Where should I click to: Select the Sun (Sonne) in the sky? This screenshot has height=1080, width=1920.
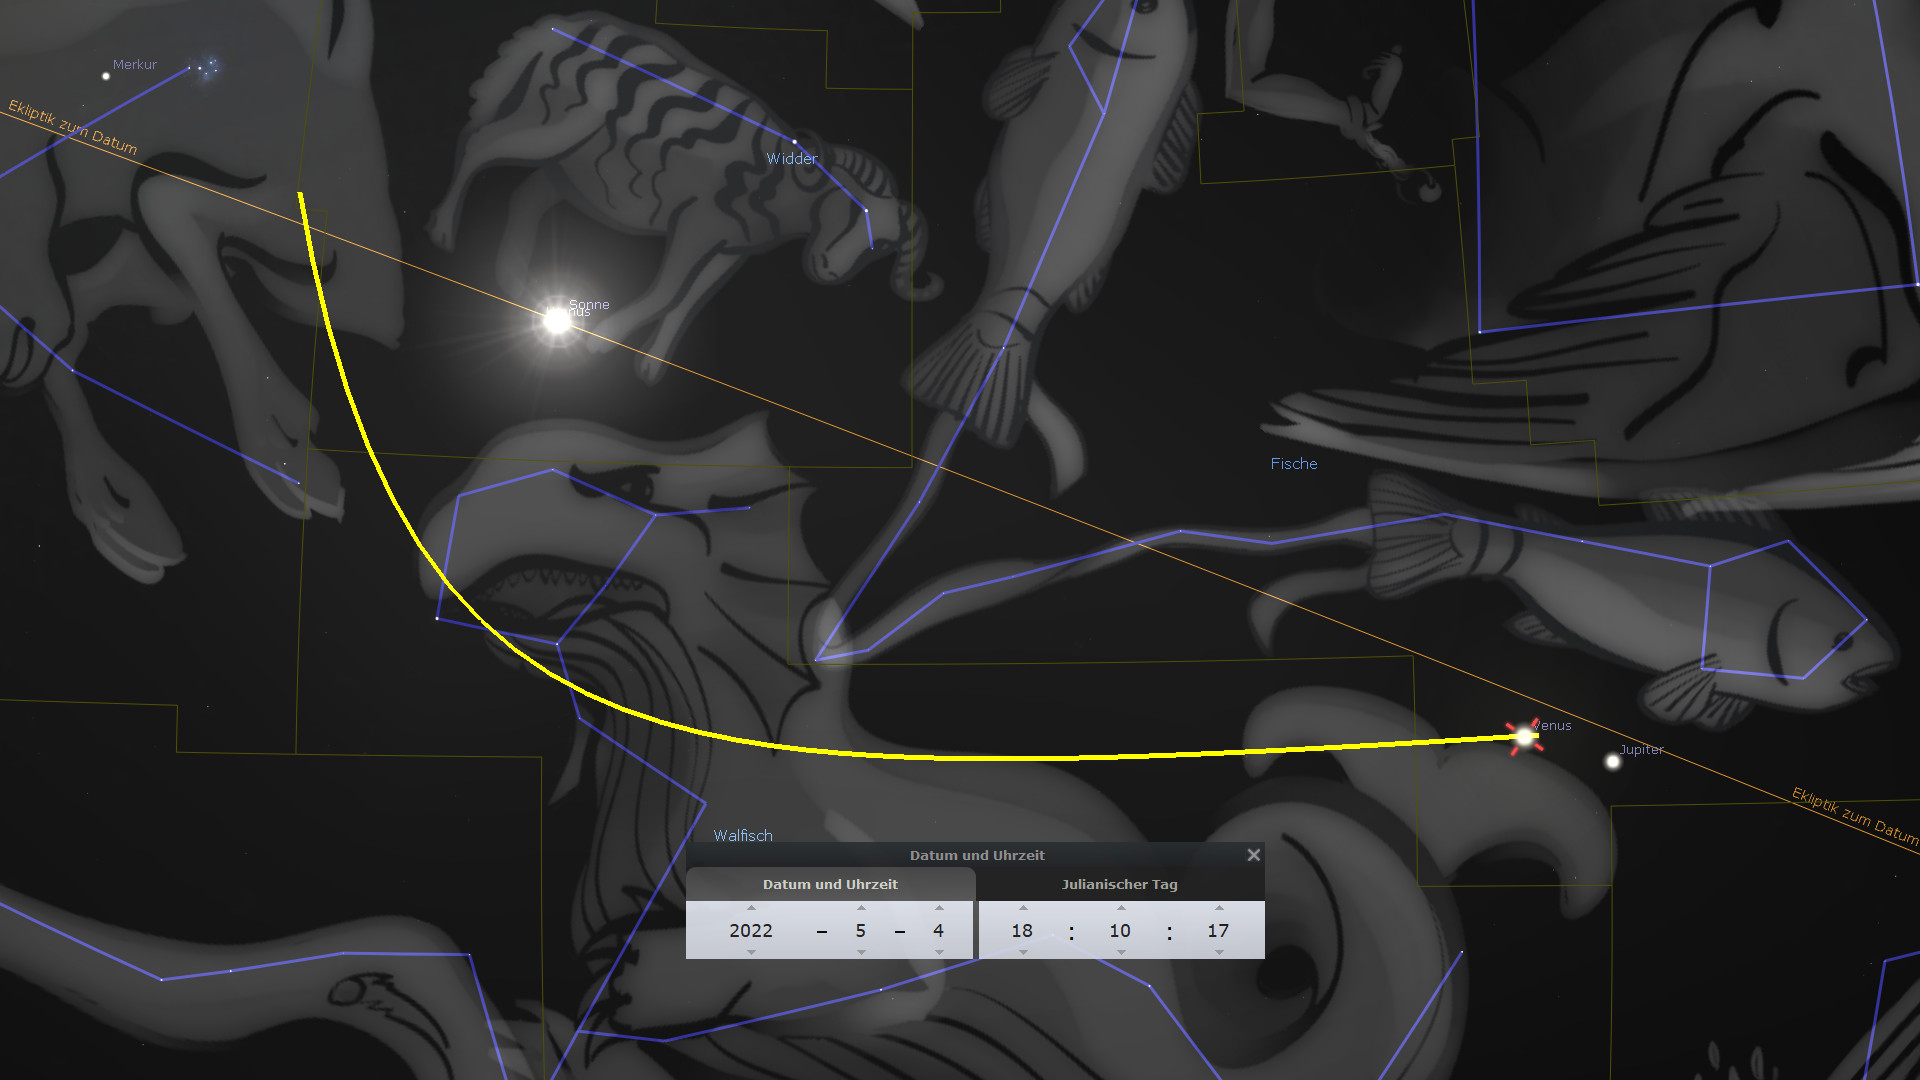(x=557, y=321)
